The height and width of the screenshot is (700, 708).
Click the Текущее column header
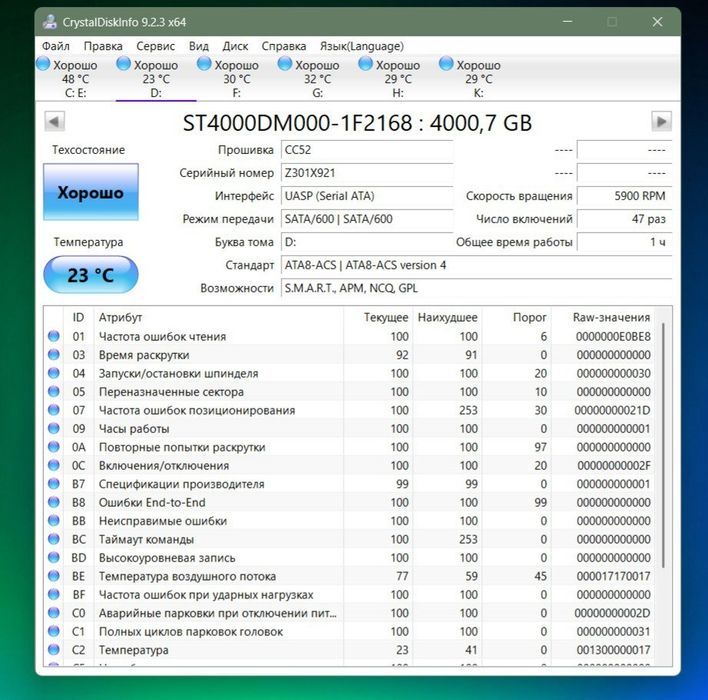[x=377, y=317]
